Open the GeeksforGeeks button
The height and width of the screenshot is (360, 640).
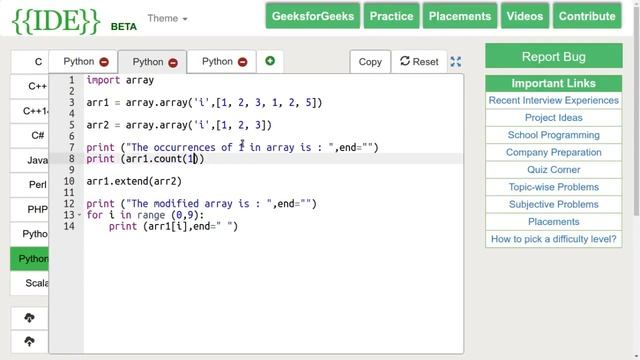(313, 16)
